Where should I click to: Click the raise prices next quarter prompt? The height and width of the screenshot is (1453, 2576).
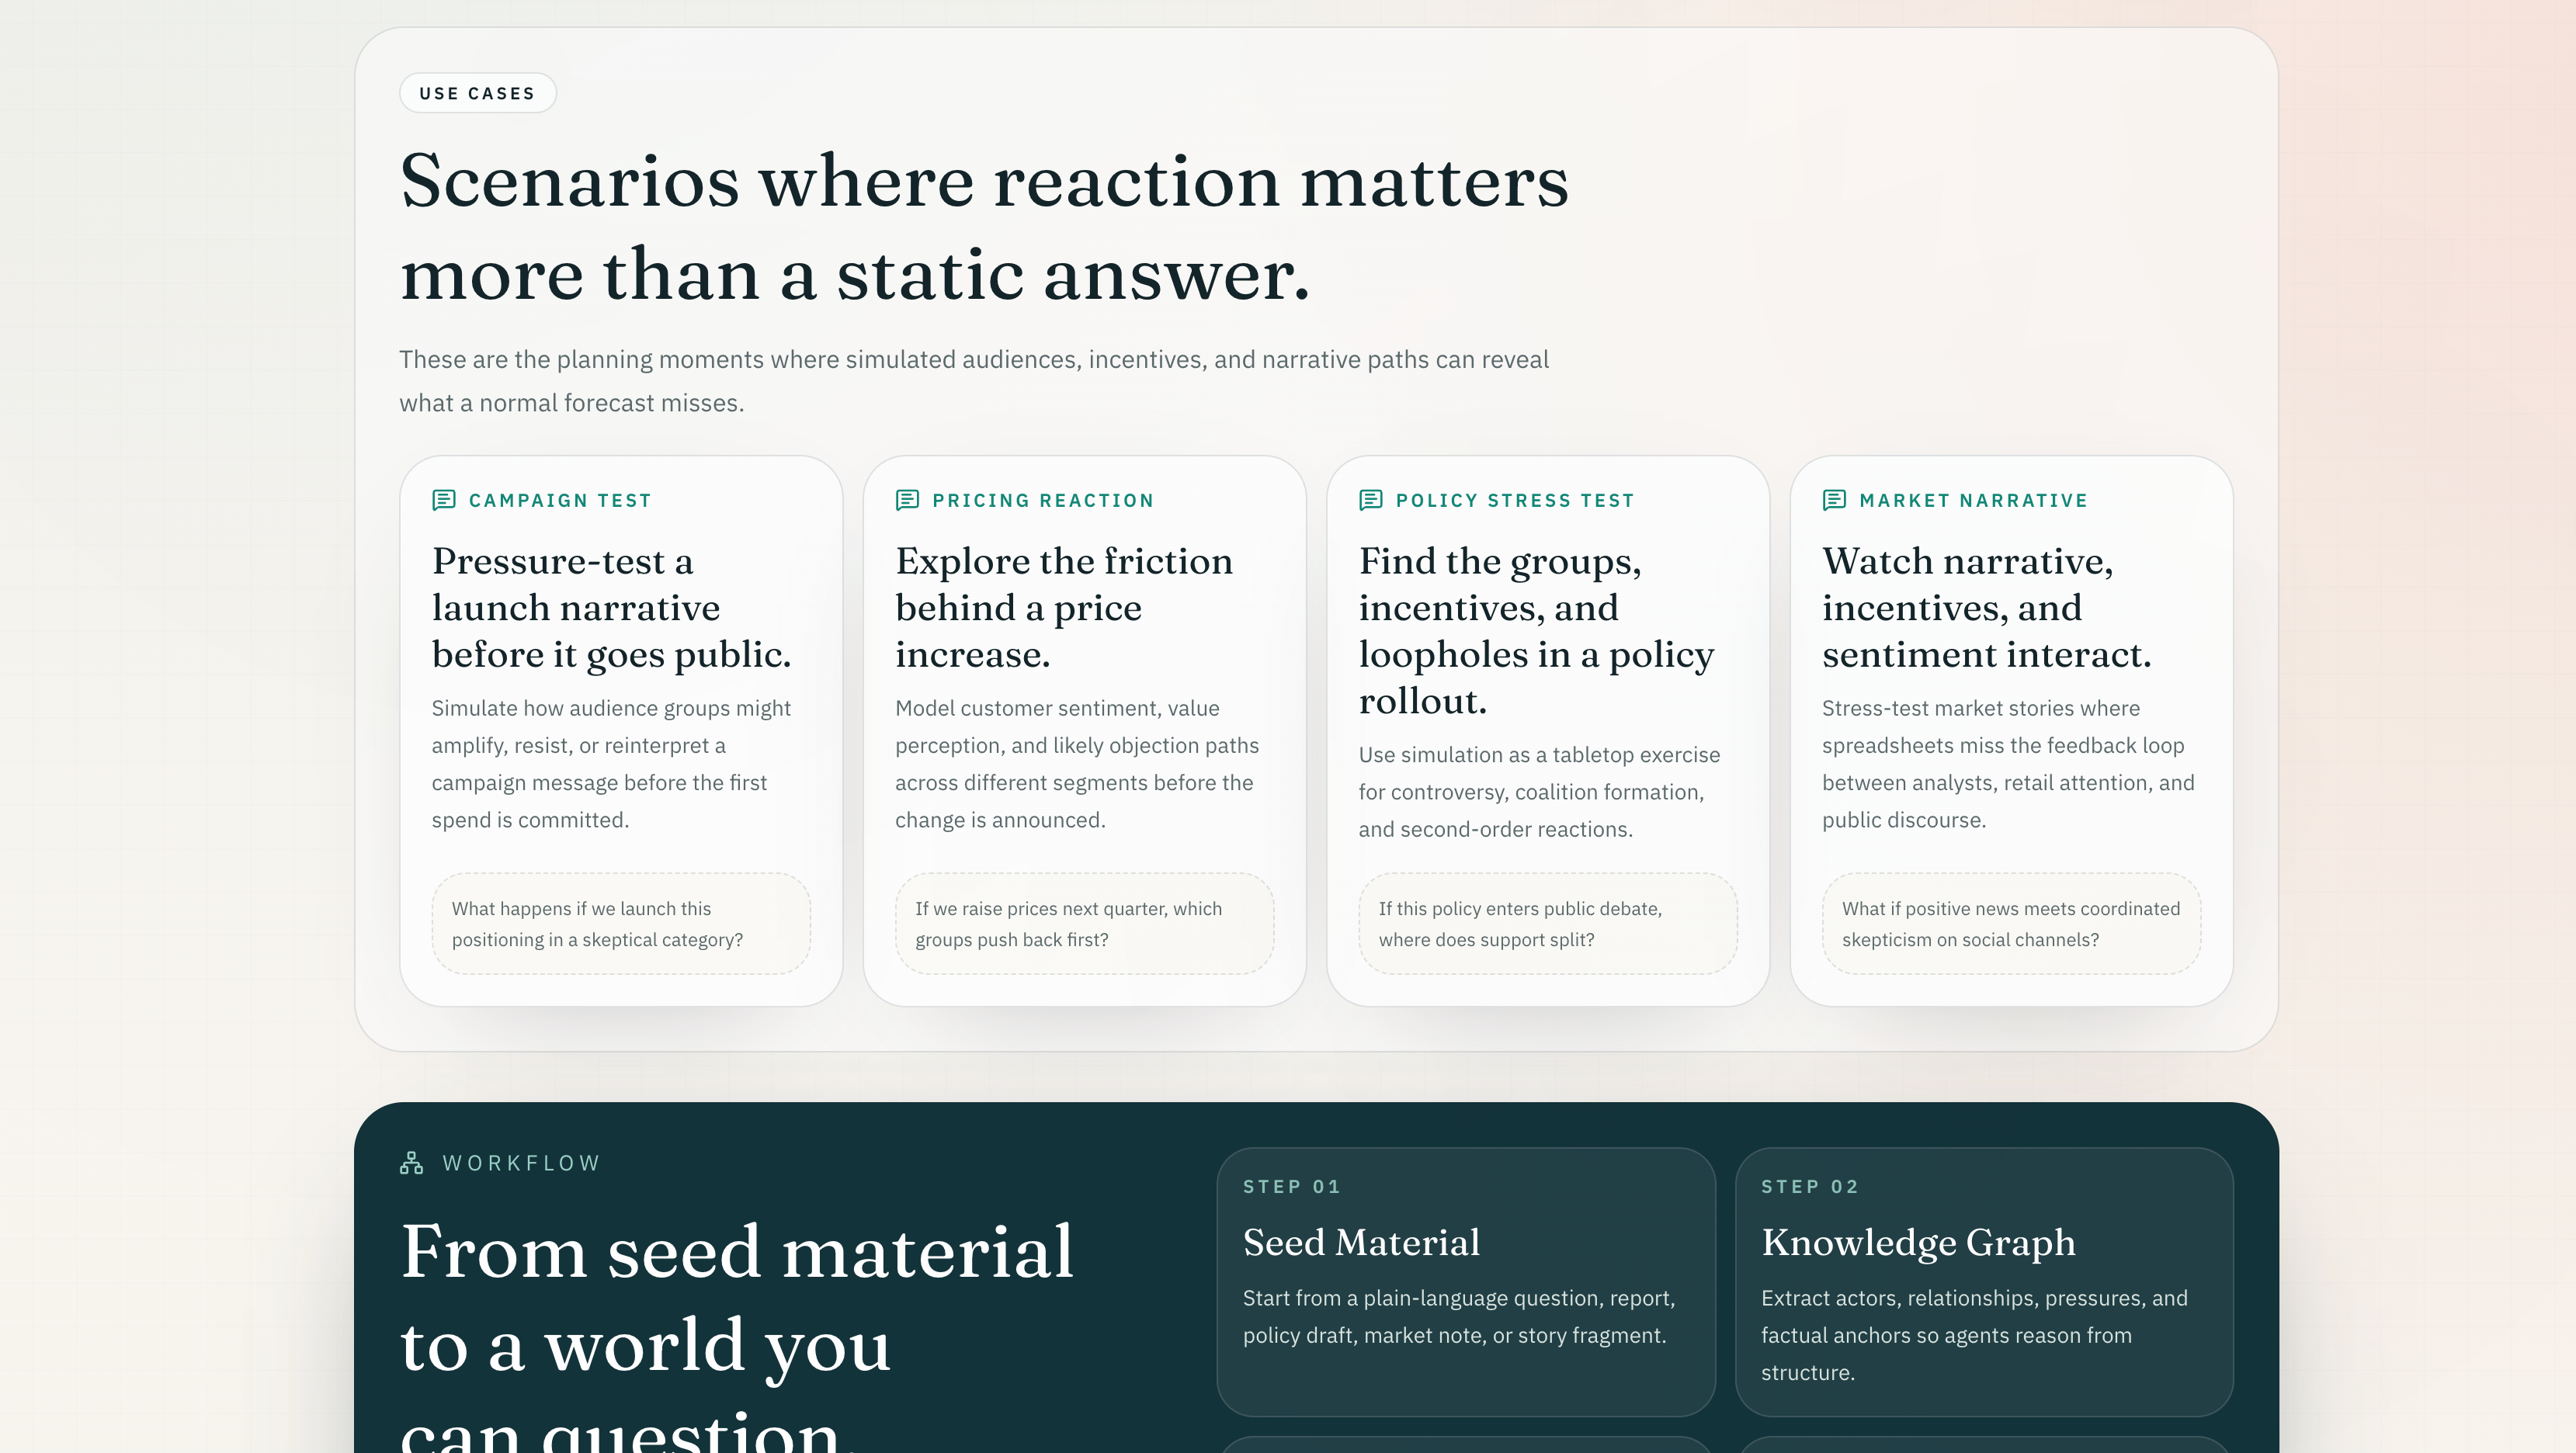coord(1084,924)
